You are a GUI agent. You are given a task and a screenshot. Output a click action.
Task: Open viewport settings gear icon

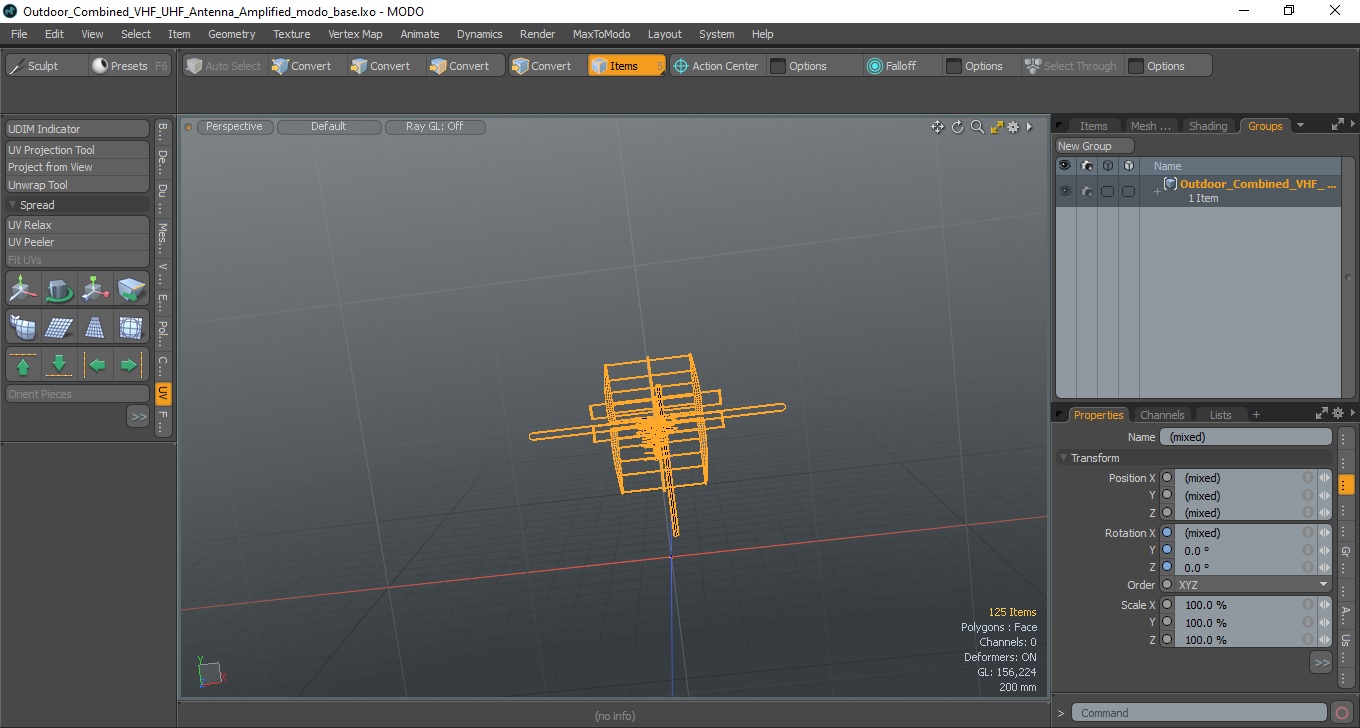(1013, 127)
